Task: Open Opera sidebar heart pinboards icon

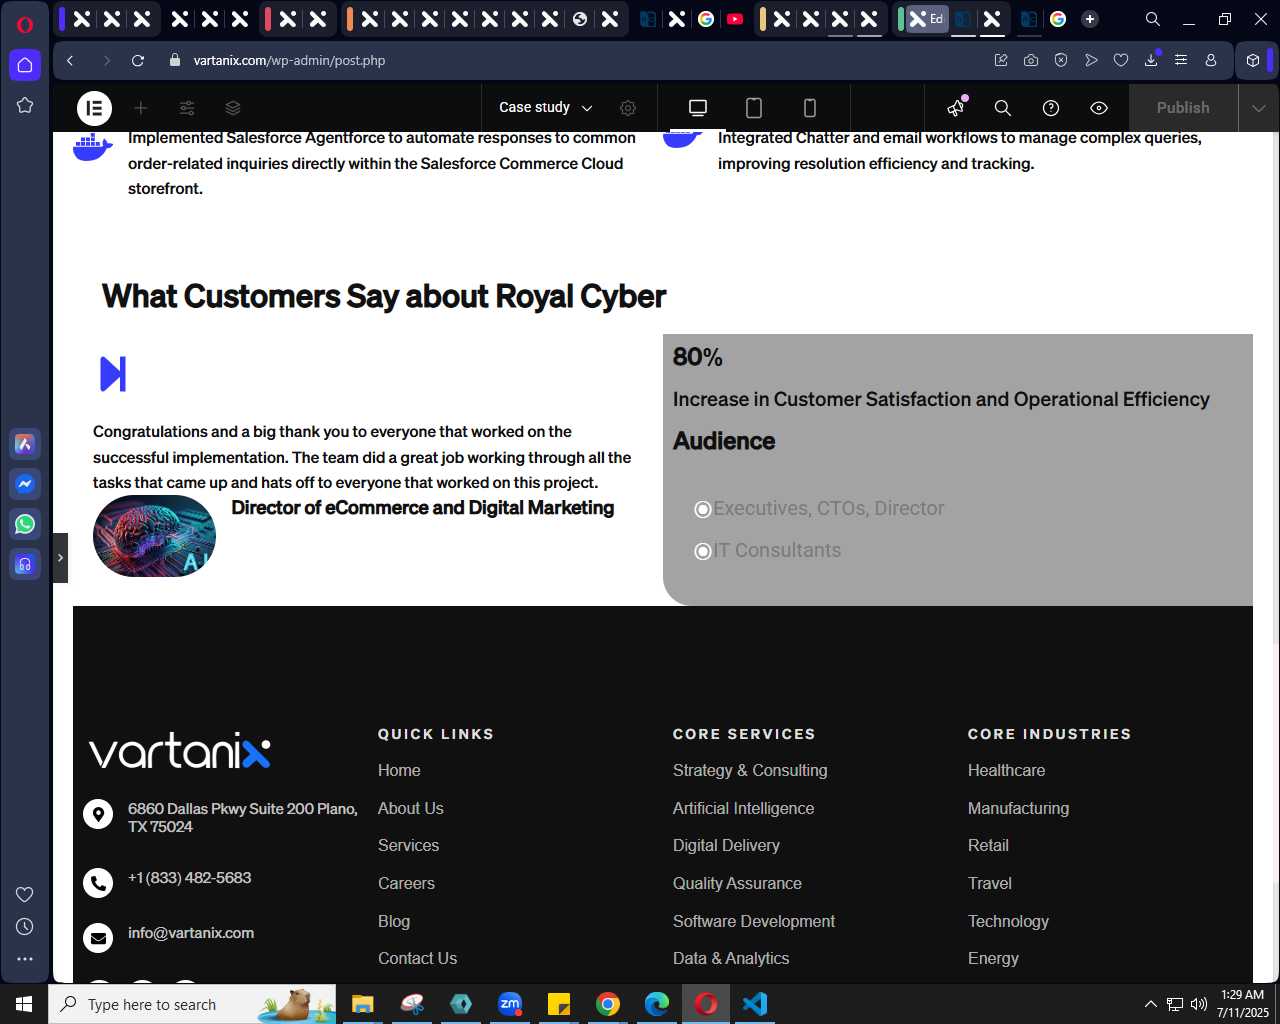Action: point(25,894)
